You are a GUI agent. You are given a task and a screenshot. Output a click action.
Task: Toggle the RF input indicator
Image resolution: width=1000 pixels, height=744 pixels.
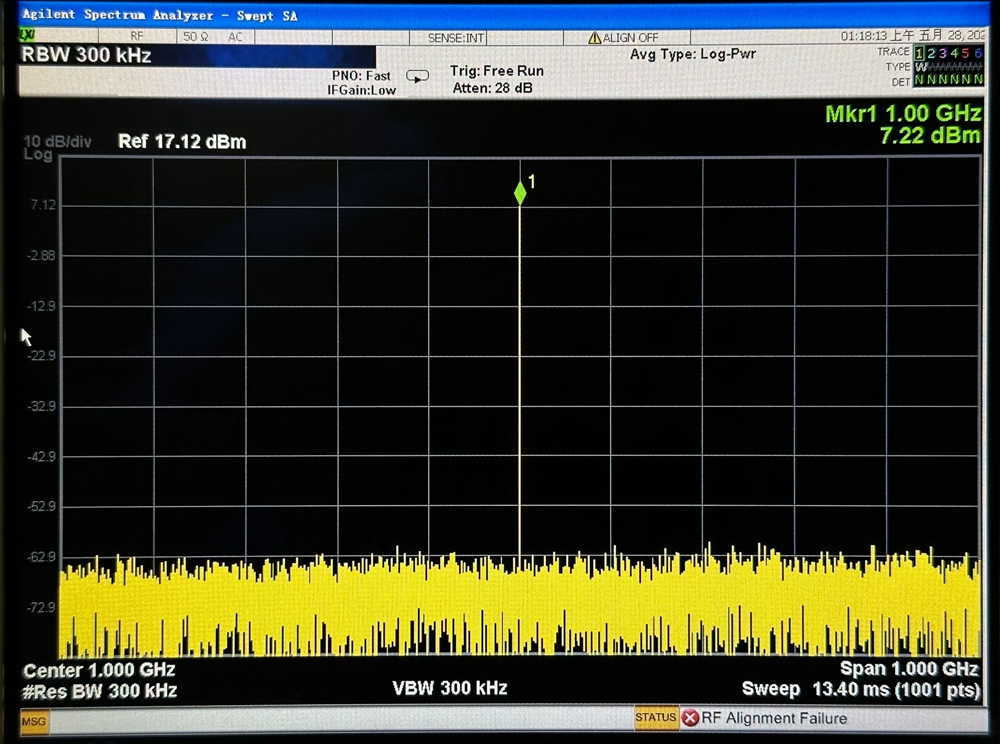(x=137, y=37)
